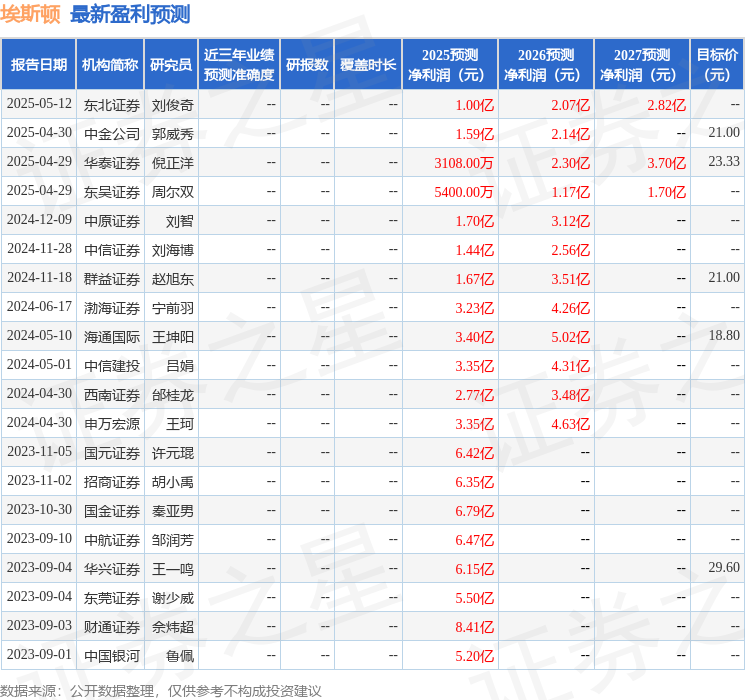Click the 埃斯顿 title text
This screenshot has height=700, width=745.
[30, 14]
